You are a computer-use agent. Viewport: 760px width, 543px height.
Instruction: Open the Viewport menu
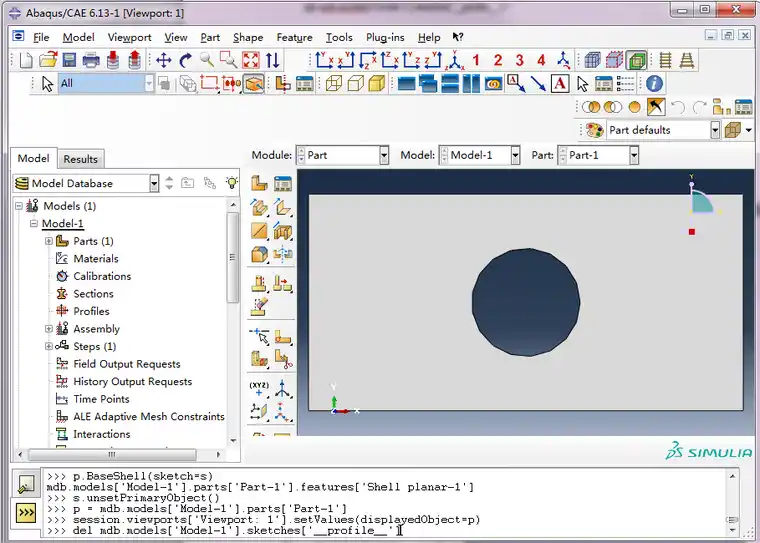[x=129, y=37]
